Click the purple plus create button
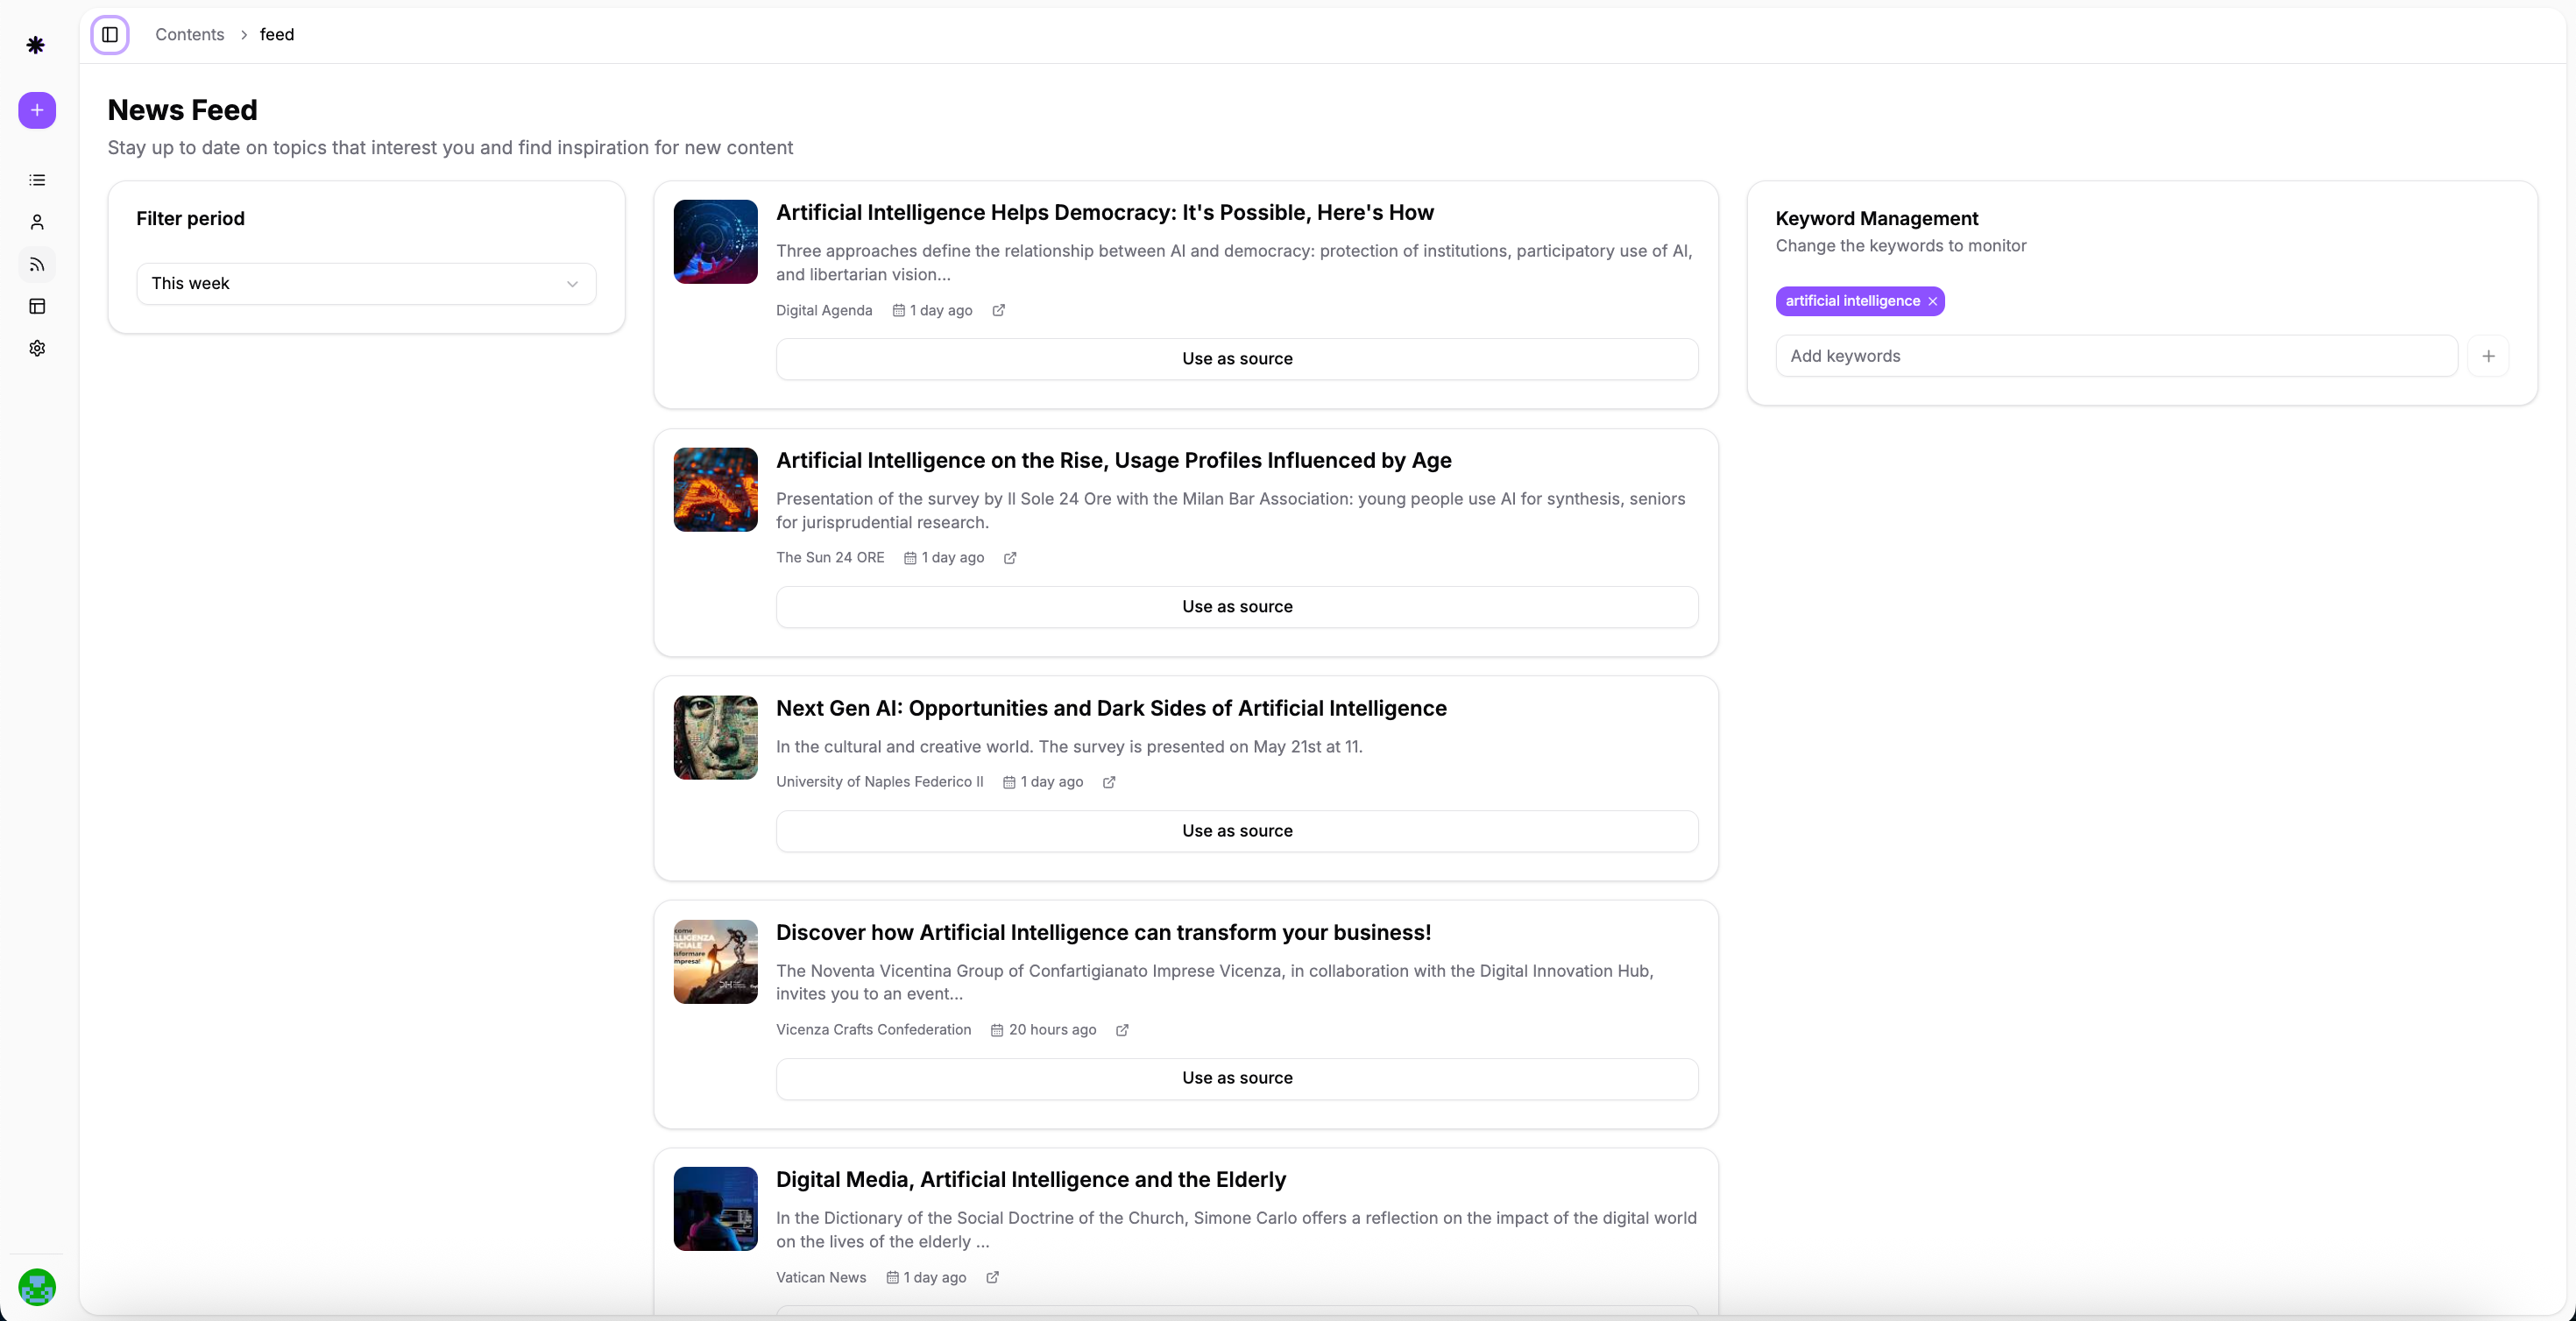Image resolution: width=2576 pixels, height=1321 pixels. 37,110
